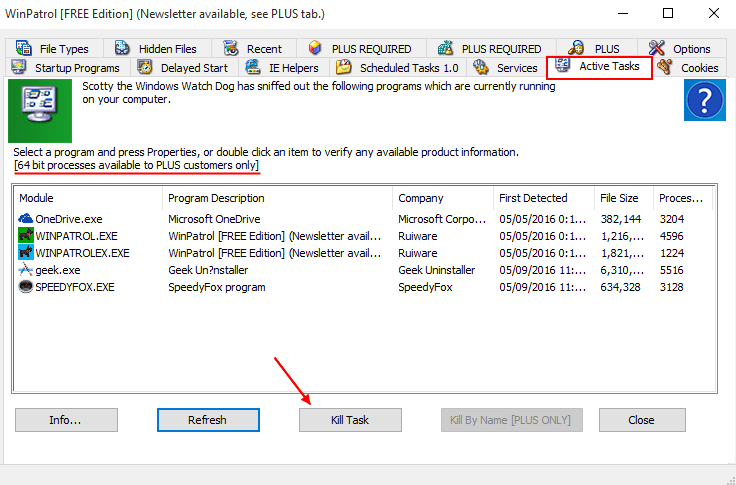Click the Cookies tab icon
The height and width of the screenshot is (485, 736).
[x=664, y=67]
